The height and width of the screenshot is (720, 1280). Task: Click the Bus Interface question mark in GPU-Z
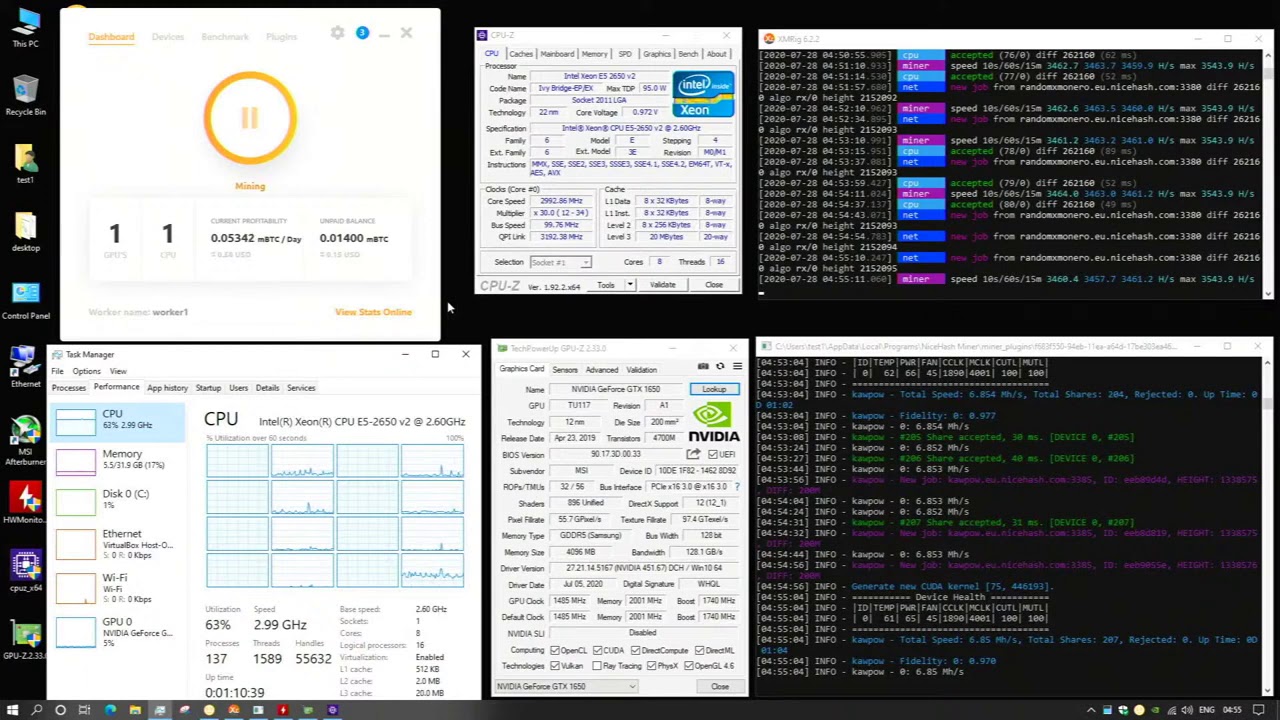tap(737, 486)
